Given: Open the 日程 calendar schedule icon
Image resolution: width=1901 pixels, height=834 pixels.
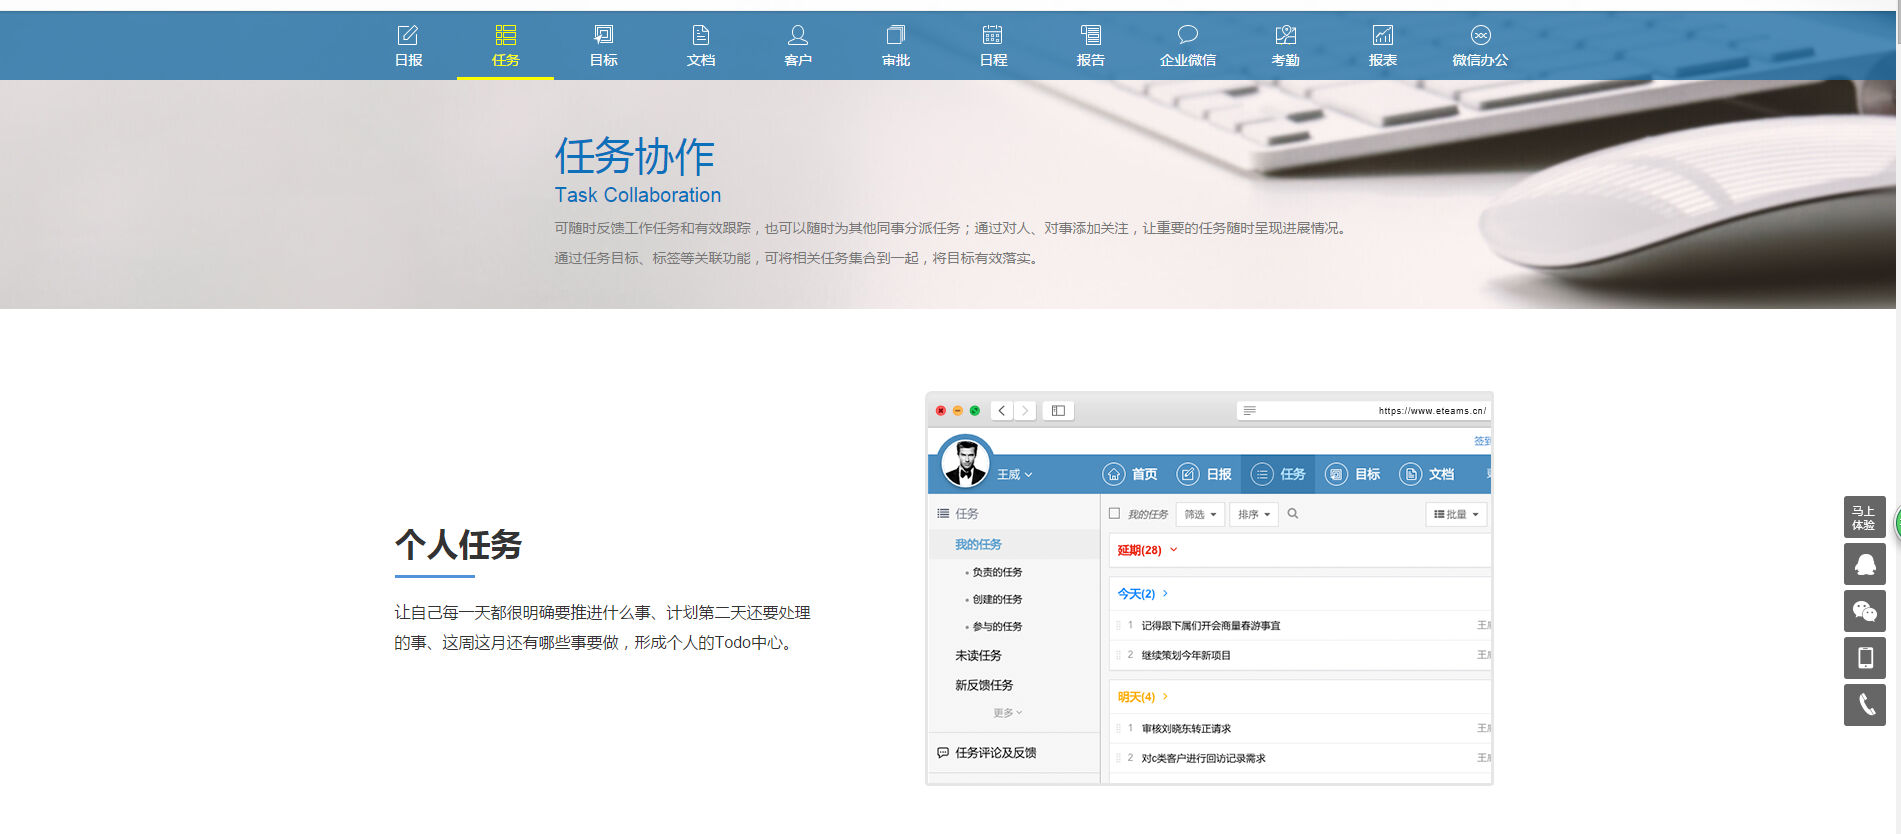Looking at the screenshot, I should [992, 36].
